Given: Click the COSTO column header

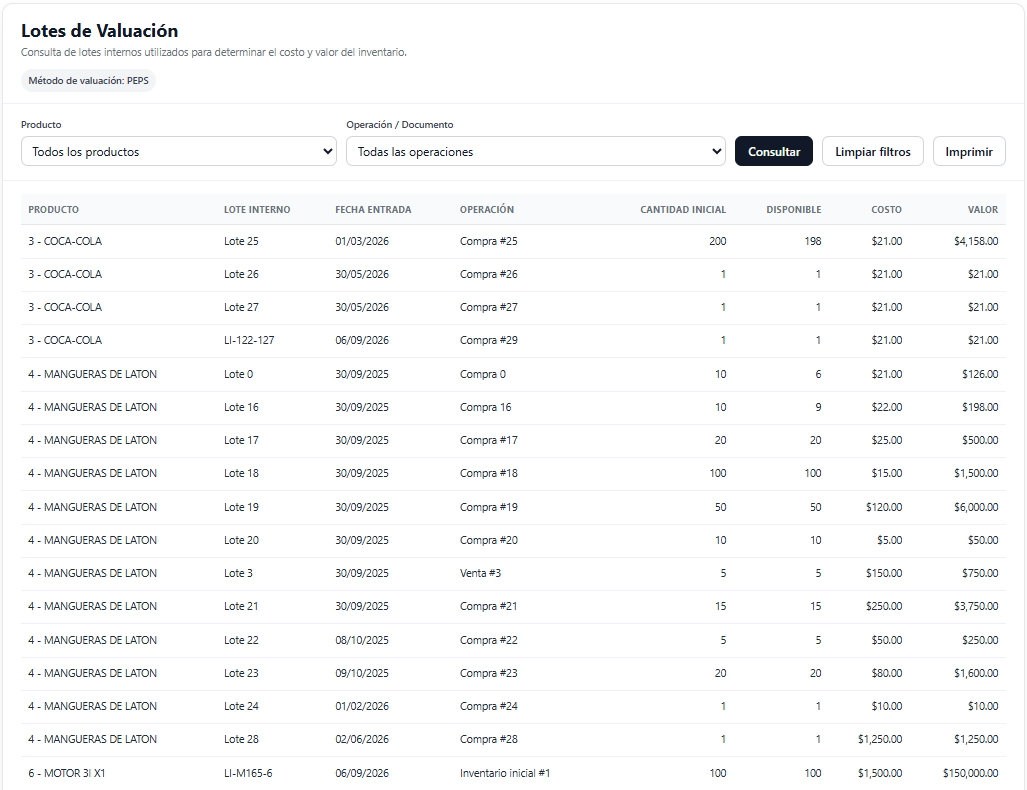Looking at the screenshot, I should pyautogui.click(x=886, y=210).
